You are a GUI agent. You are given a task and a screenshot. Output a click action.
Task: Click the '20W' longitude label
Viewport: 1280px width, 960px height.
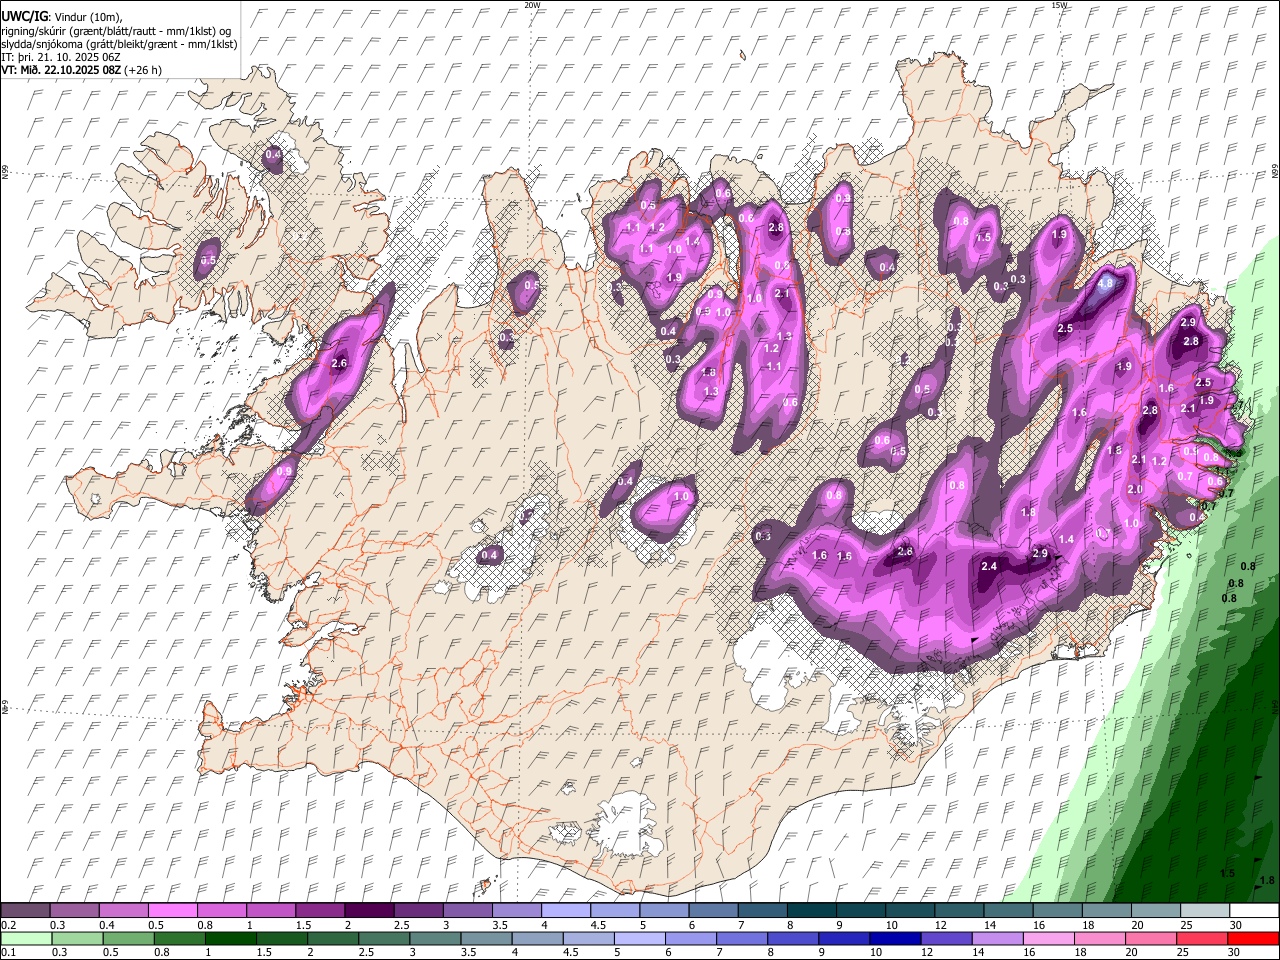click(532, 5)
